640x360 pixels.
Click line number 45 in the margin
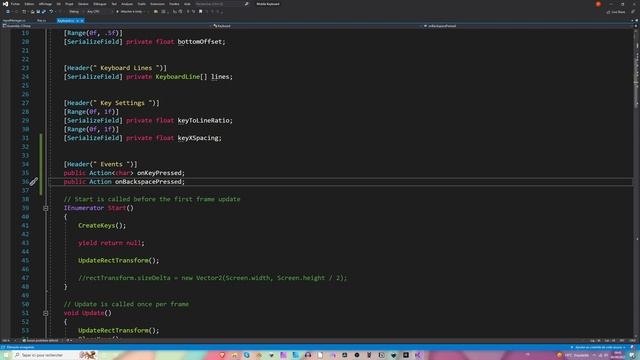(x=25, y=260)
